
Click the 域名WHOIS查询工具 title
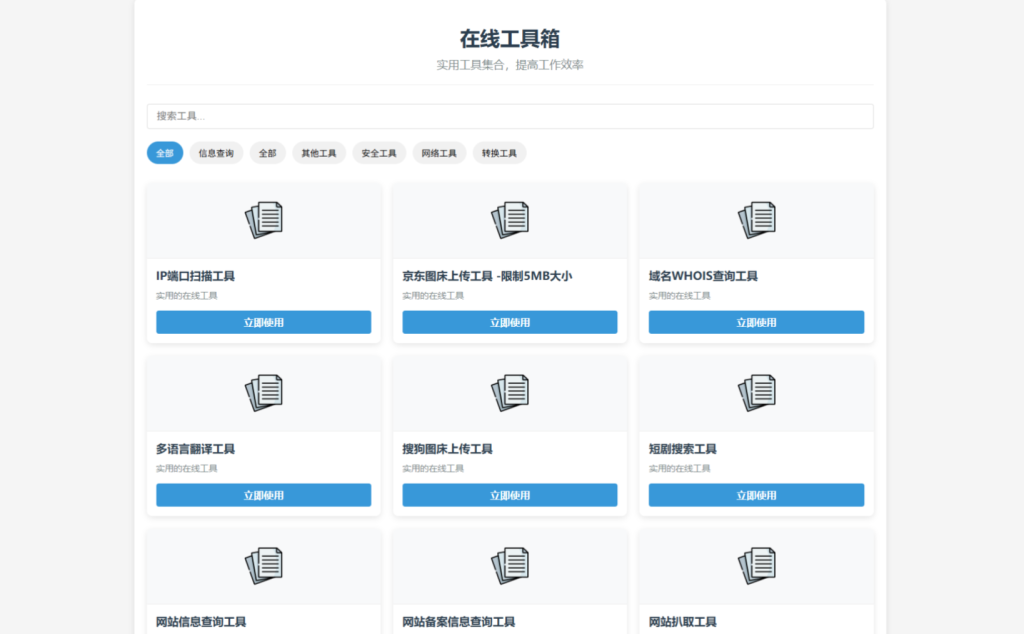[x=703, y=276]
